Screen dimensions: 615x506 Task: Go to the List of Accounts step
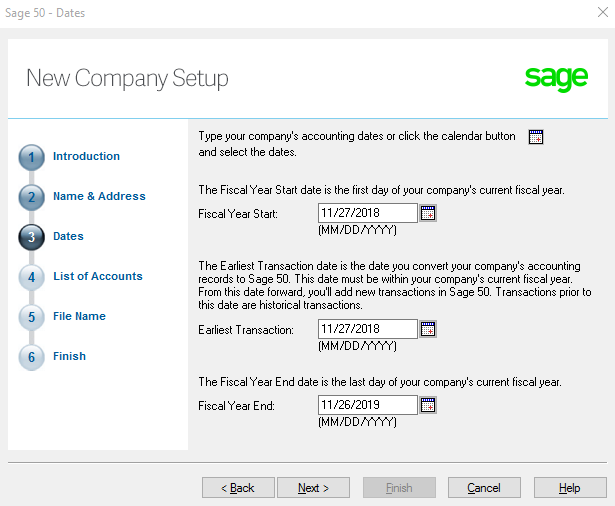98,276
